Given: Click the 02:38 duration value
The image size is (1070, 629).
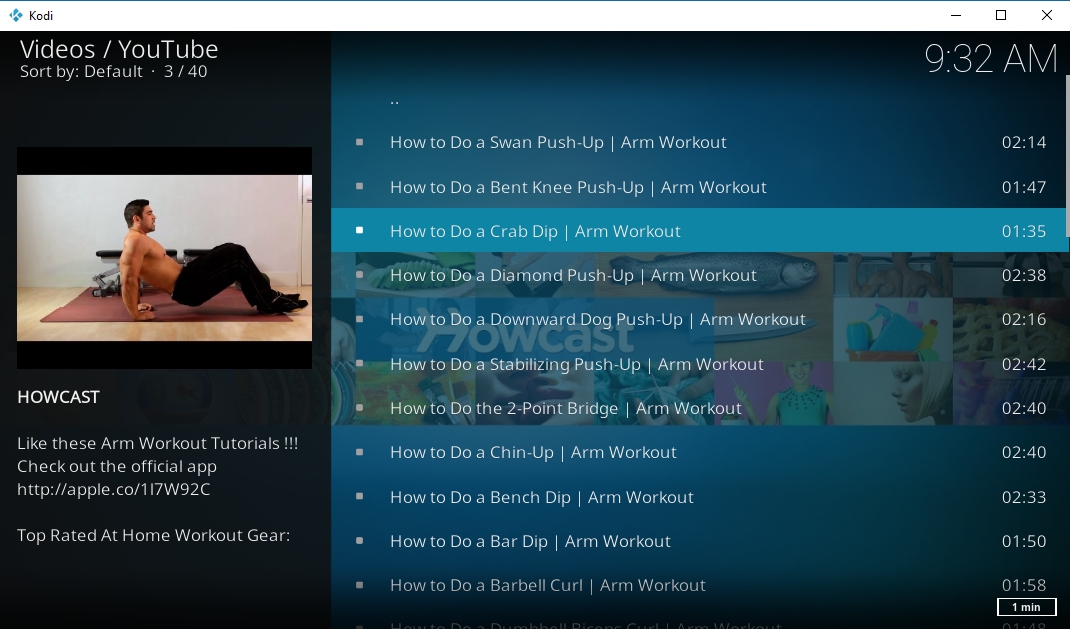Looking at the screenshot, I should pyautogui.click(x=1024, y=275).
